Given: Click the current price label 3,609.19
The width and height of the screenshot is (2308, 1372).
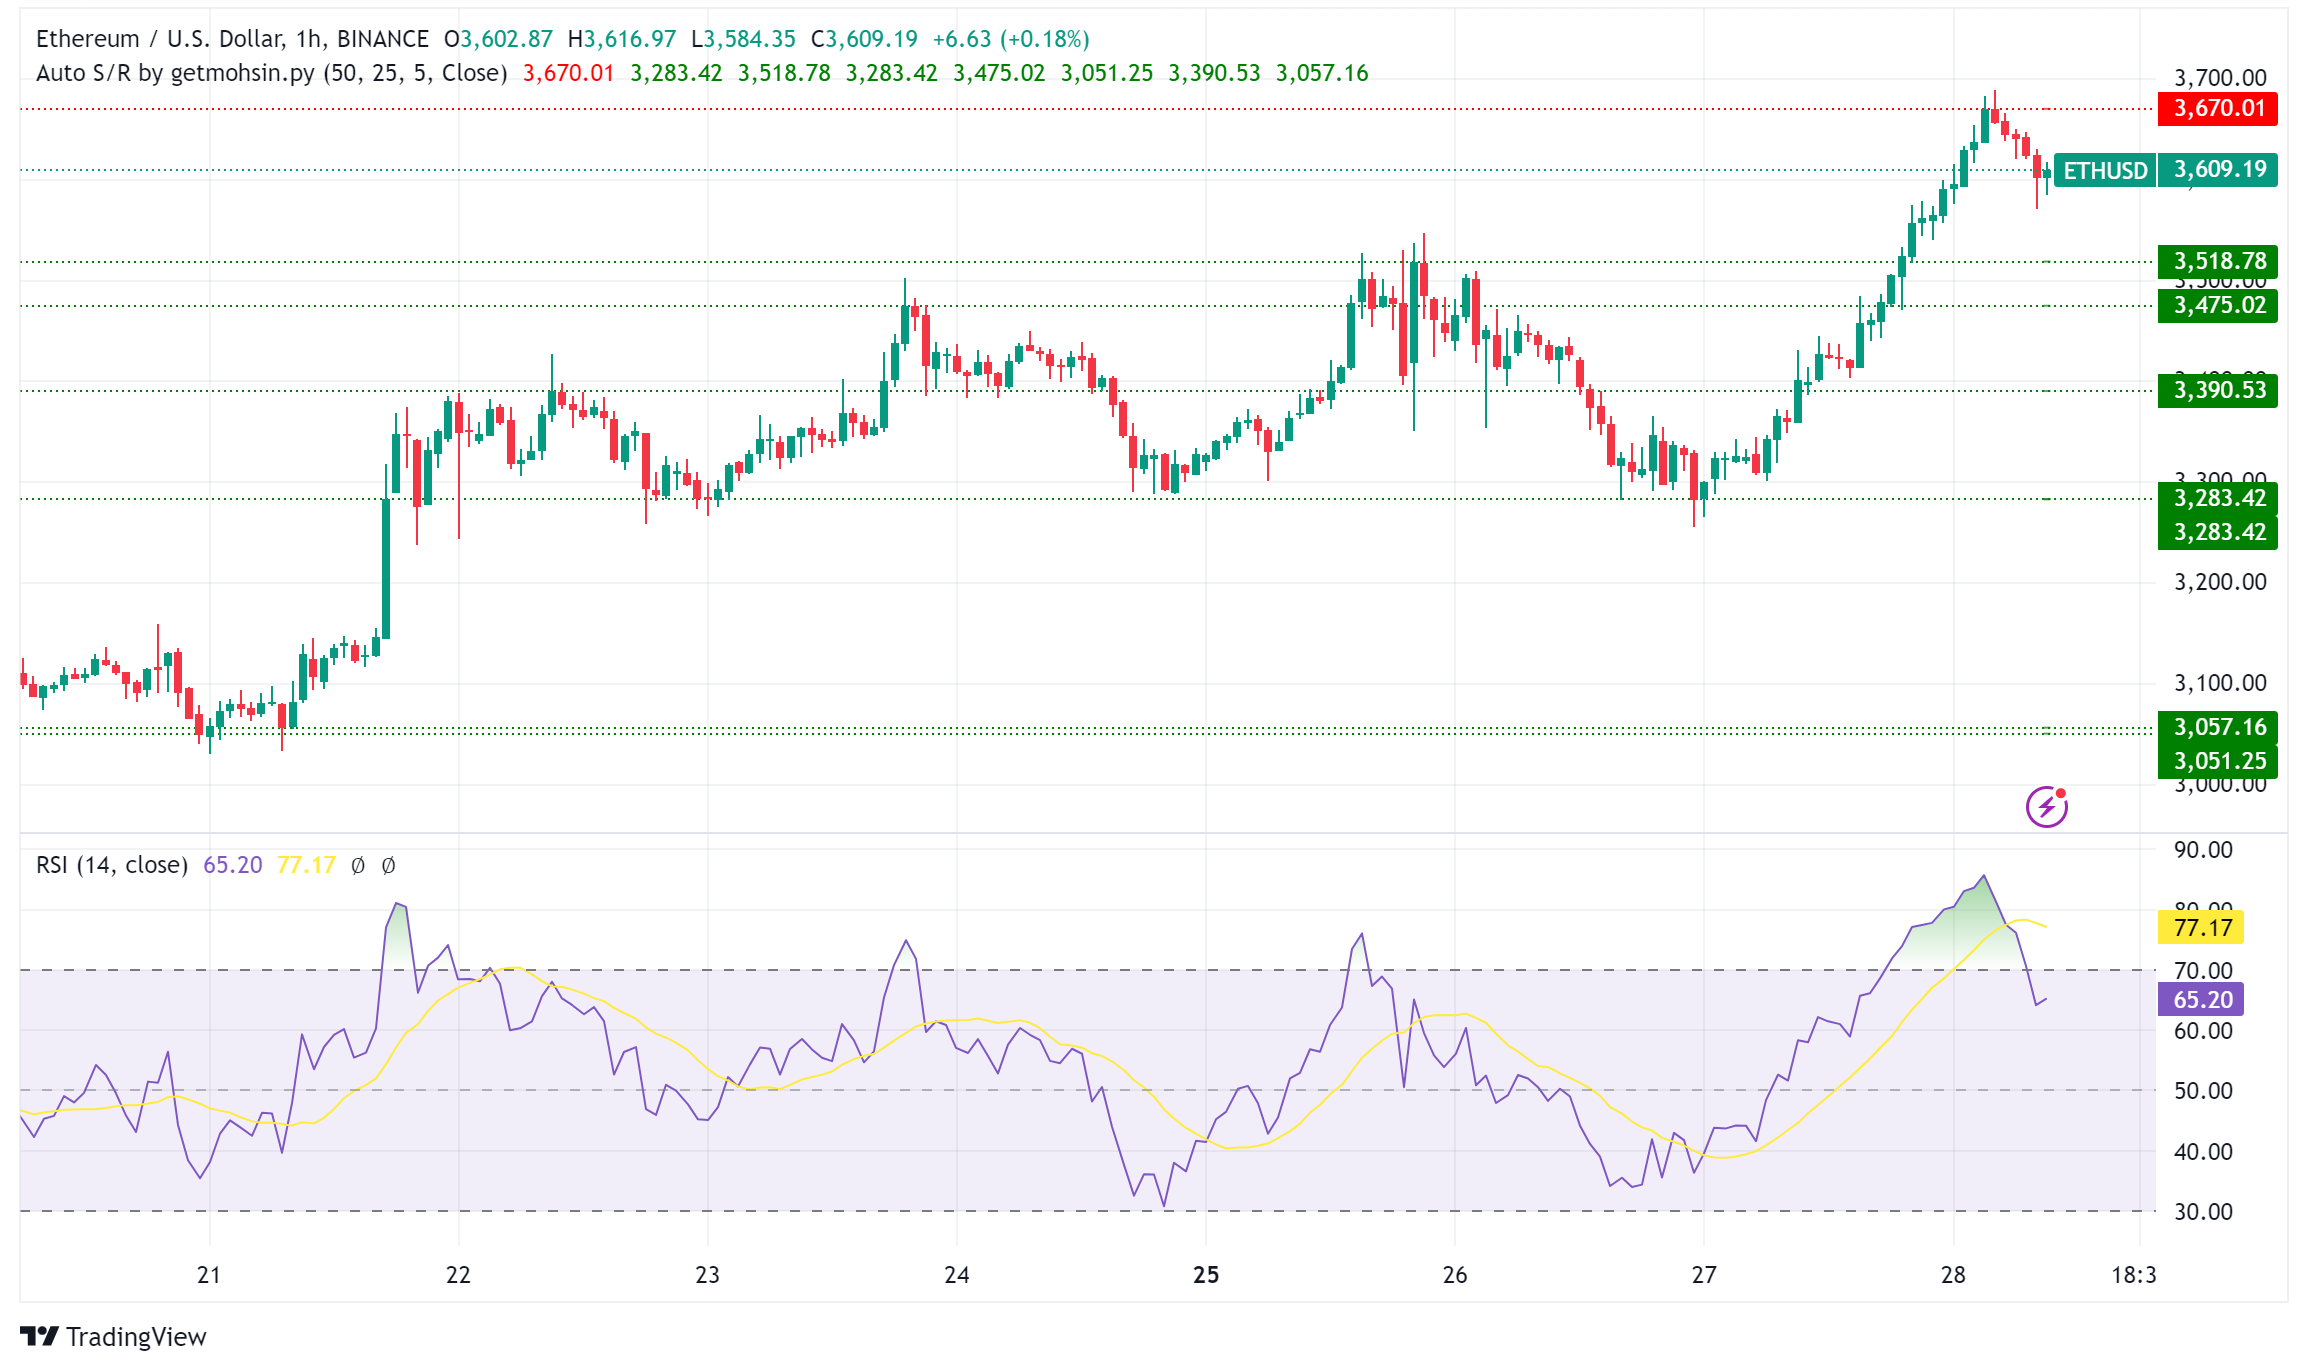Looking at the screenshot, I should coord(2218,170).
